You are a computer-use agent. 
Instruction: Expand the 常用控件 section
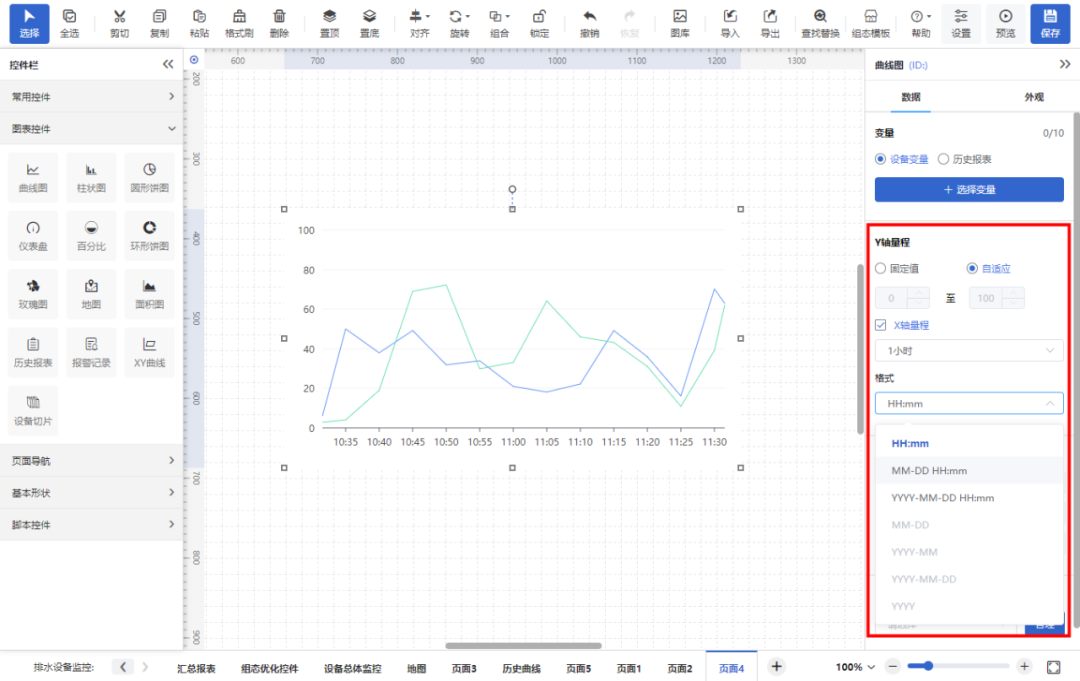pyautogui.click(x=92, y=97)
